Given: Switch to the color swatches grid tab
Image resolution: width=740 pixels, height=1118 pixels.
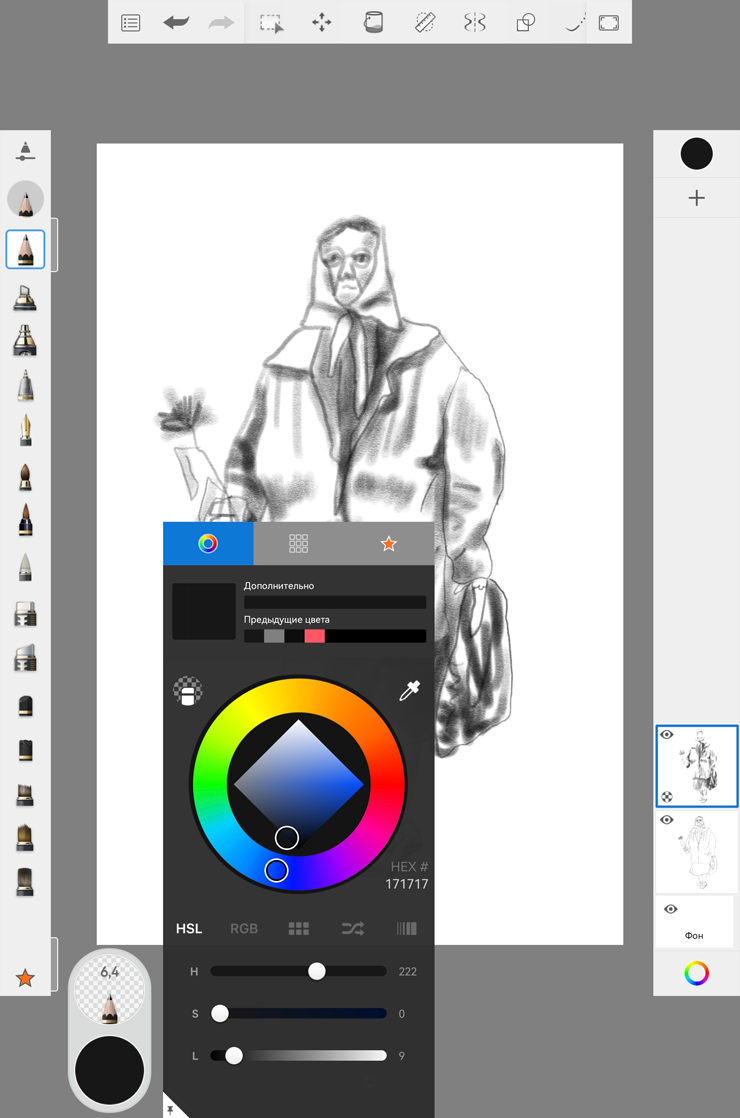Looking at the screenshot, I should [298, 543].
